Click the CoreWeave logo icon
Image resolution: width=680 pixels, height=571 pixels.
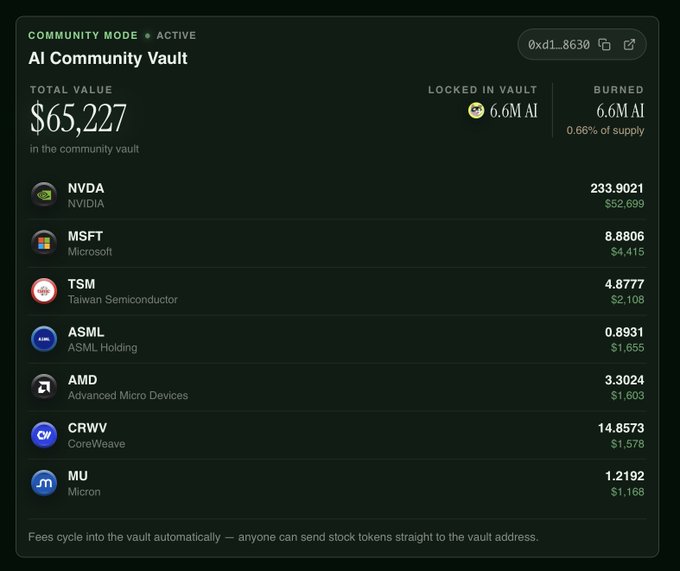(44, 435)
